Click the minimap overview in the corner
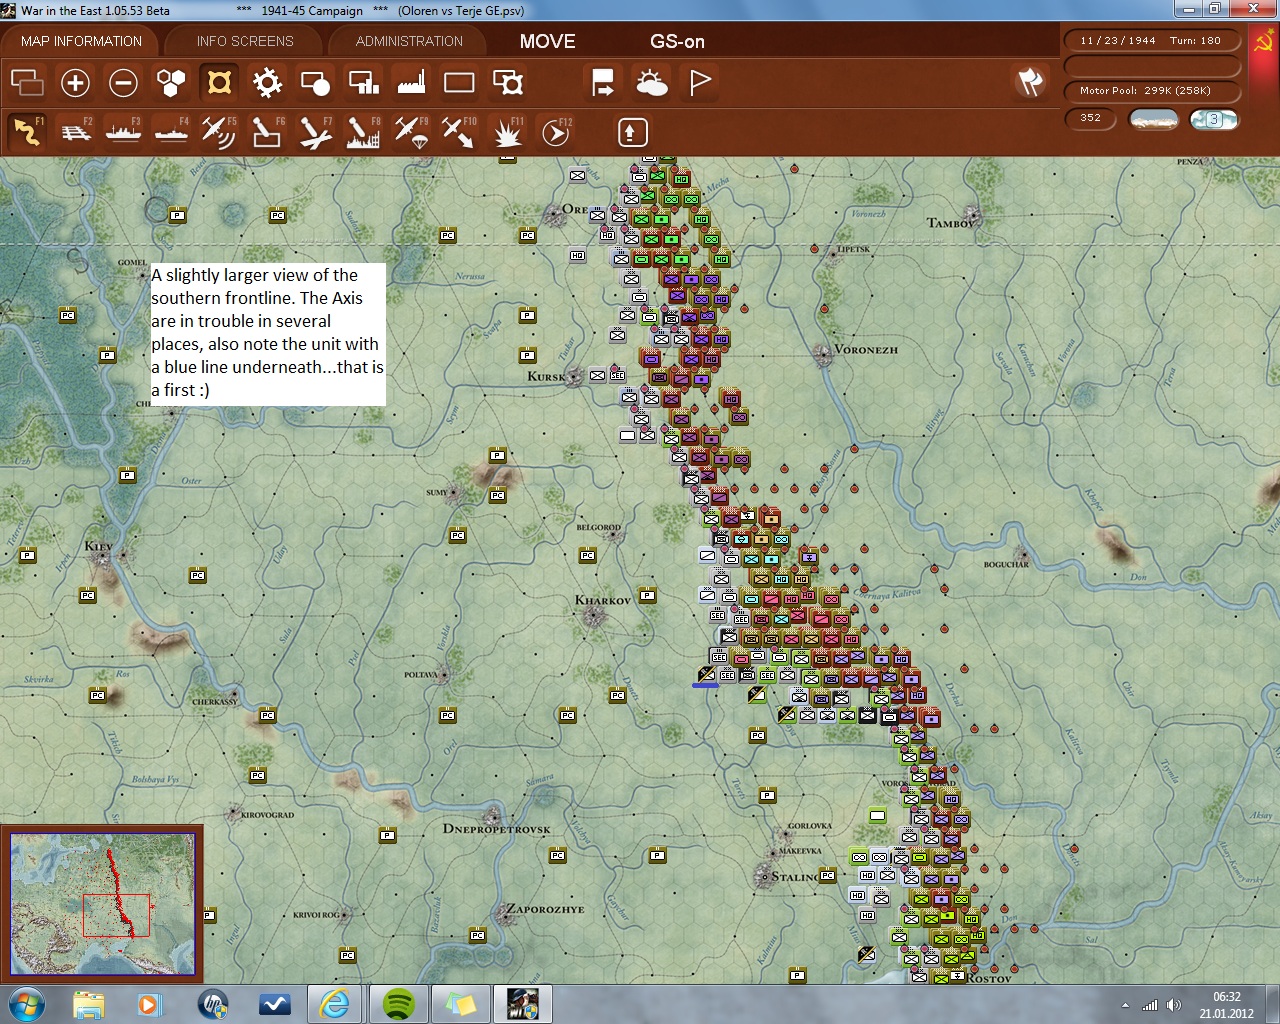1280x1024 pixels. [x=102, y=904]
